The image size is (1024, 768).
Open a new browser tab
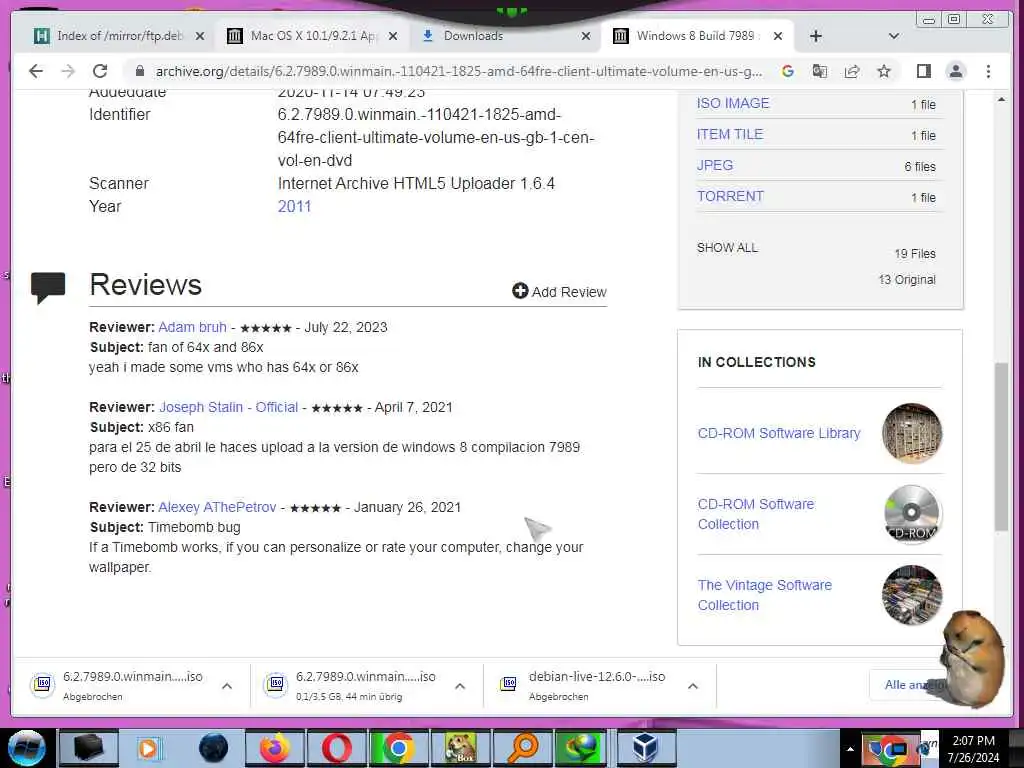tap(816, 36)
